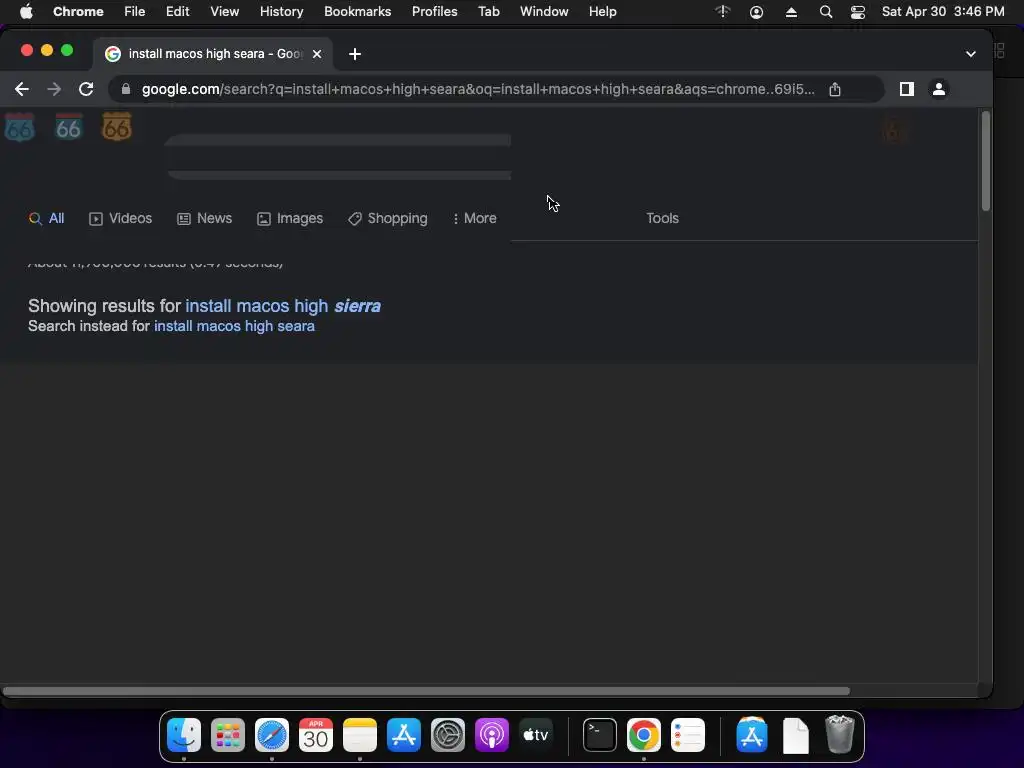Open Apple TV from the dock
Screen dimensions: 1024x768
pyautogui.click(x=536, y=735)
